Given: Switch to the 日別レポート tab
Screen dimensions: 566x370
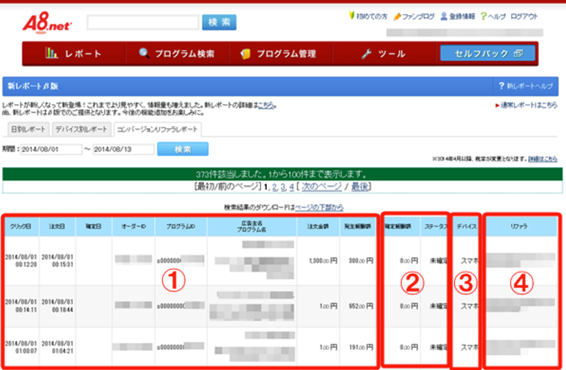Looking at the screenshot, I should 28,129.
